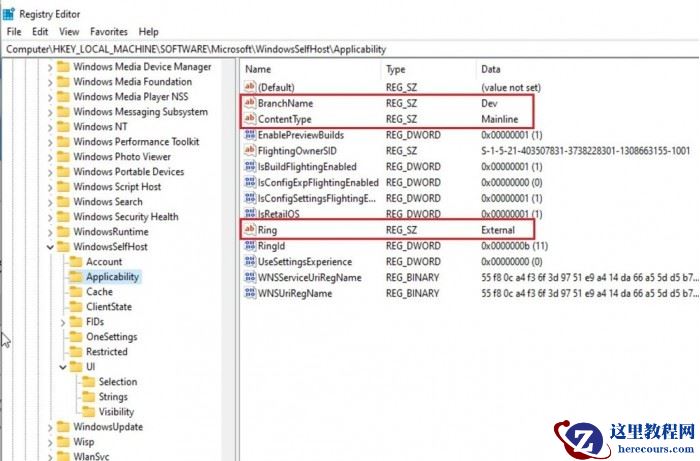Click the Ring string value icon

point(250,230)
